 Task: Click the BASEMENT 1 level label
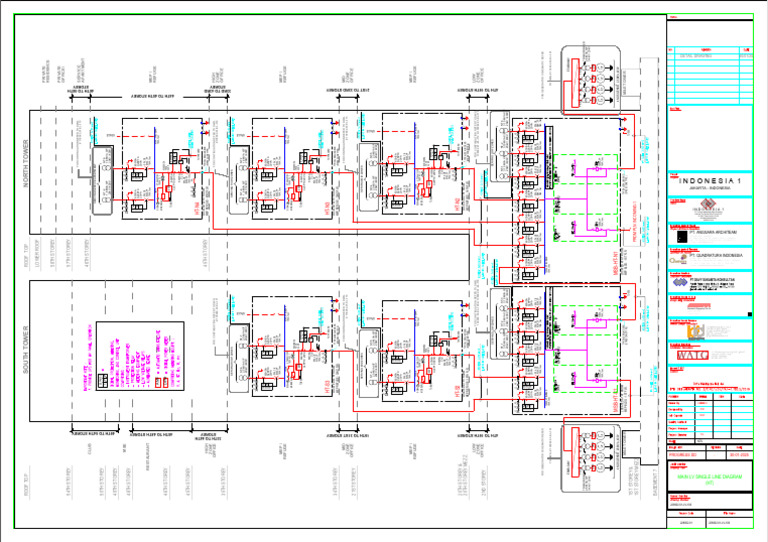(x=656, y=483)
